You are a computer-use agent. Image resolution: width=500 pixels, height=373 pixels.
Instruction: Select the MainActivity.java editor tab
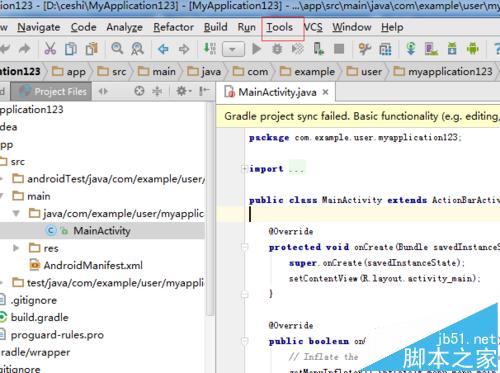[x=277, y=92]
